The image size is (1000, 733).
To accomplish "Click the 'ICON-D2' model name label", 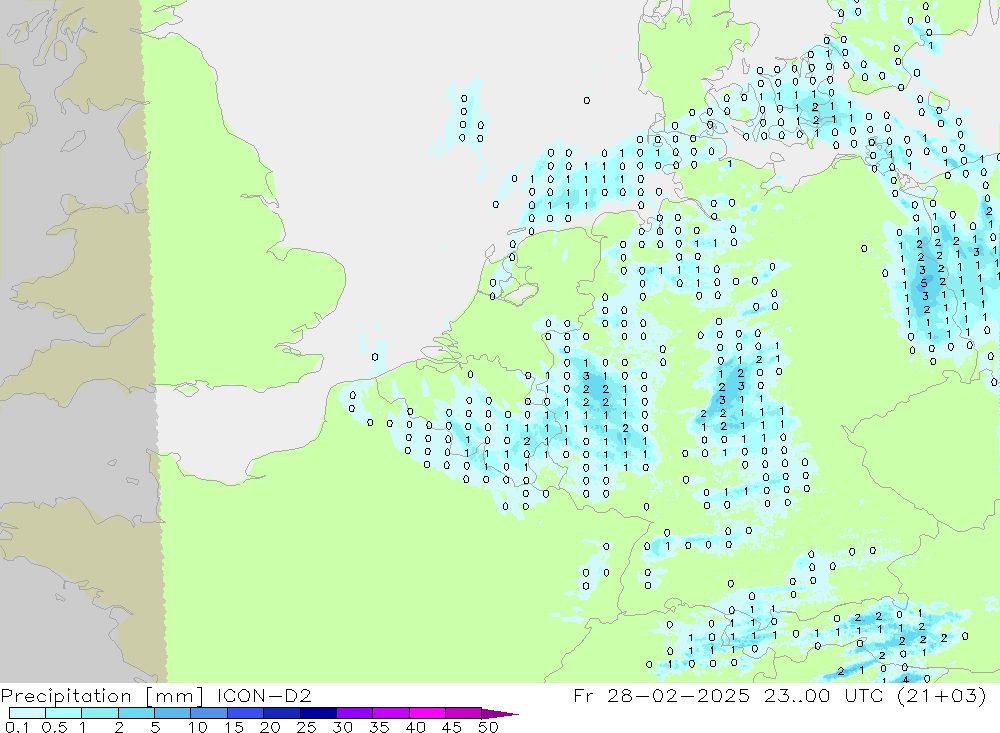I will coord(264,695).
